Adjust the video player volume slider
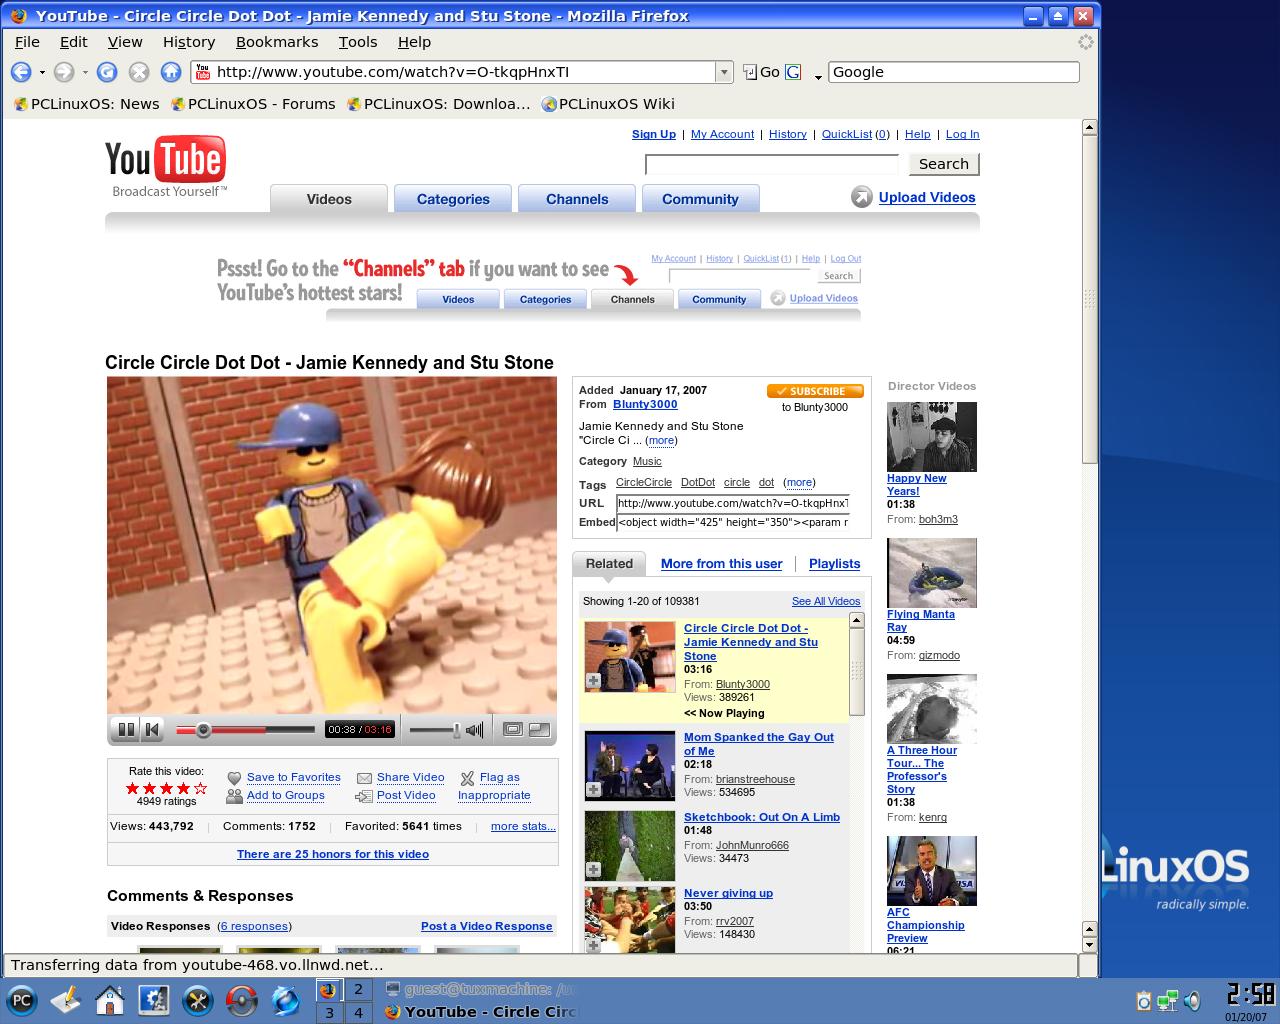1280x1024 pixels. [x=435, y=730]
